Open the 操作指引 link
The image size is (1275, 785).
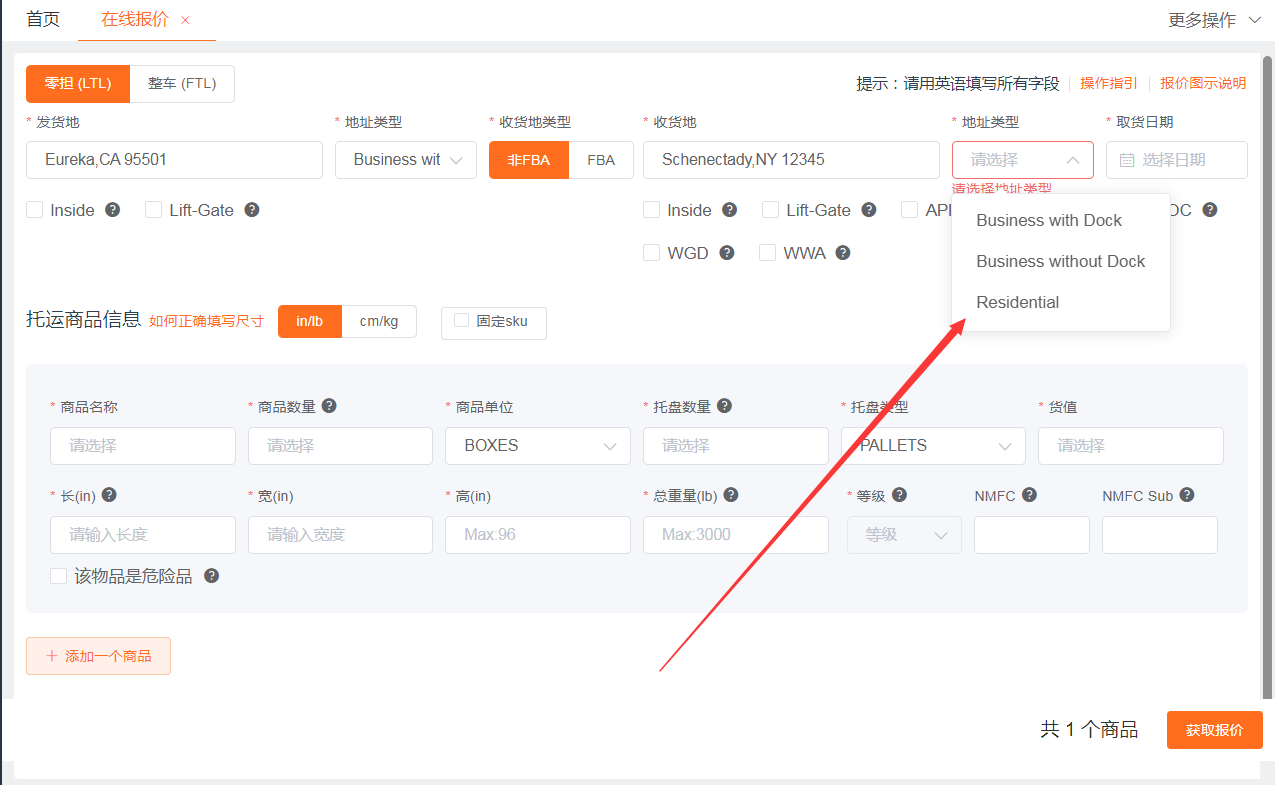pyautogui.click(x=1108, y=84)
